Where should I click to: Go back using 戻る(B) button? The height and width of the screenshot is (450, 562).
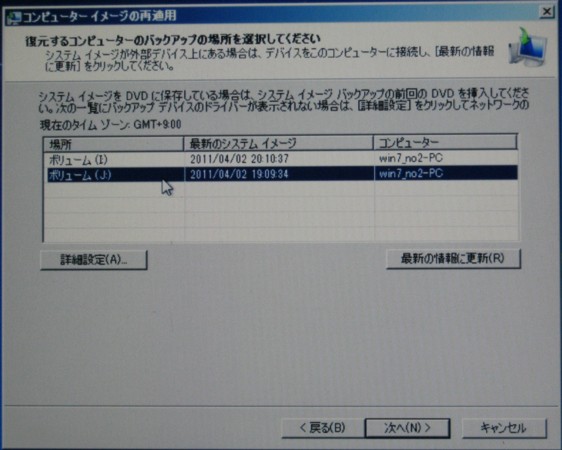click(323, 428)
